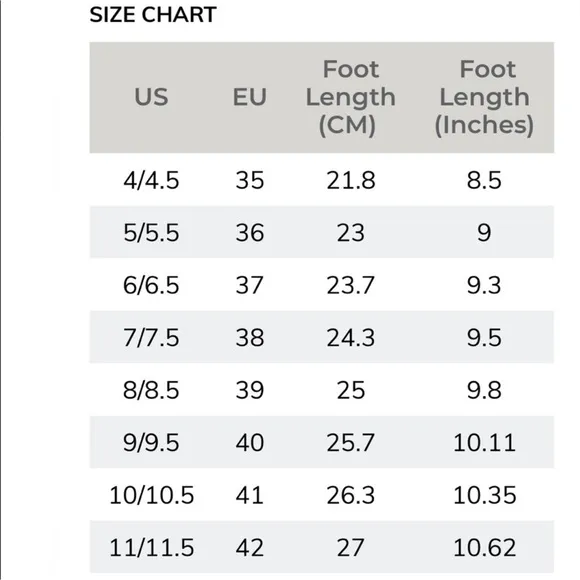Click the SIZE CHART heading
Viewport: 580px width, 580px height.
(153, 15)
